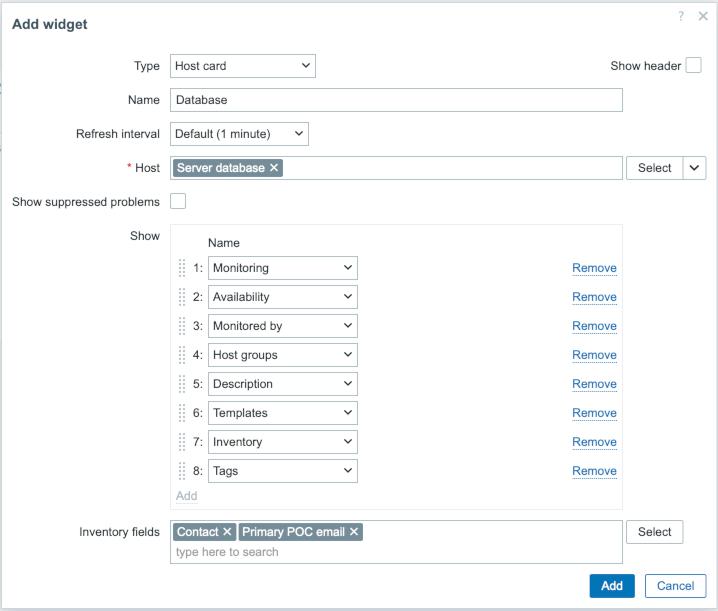Remove Server database tag from Host
This screenshot has height=611, width=718.
(274, 168)
